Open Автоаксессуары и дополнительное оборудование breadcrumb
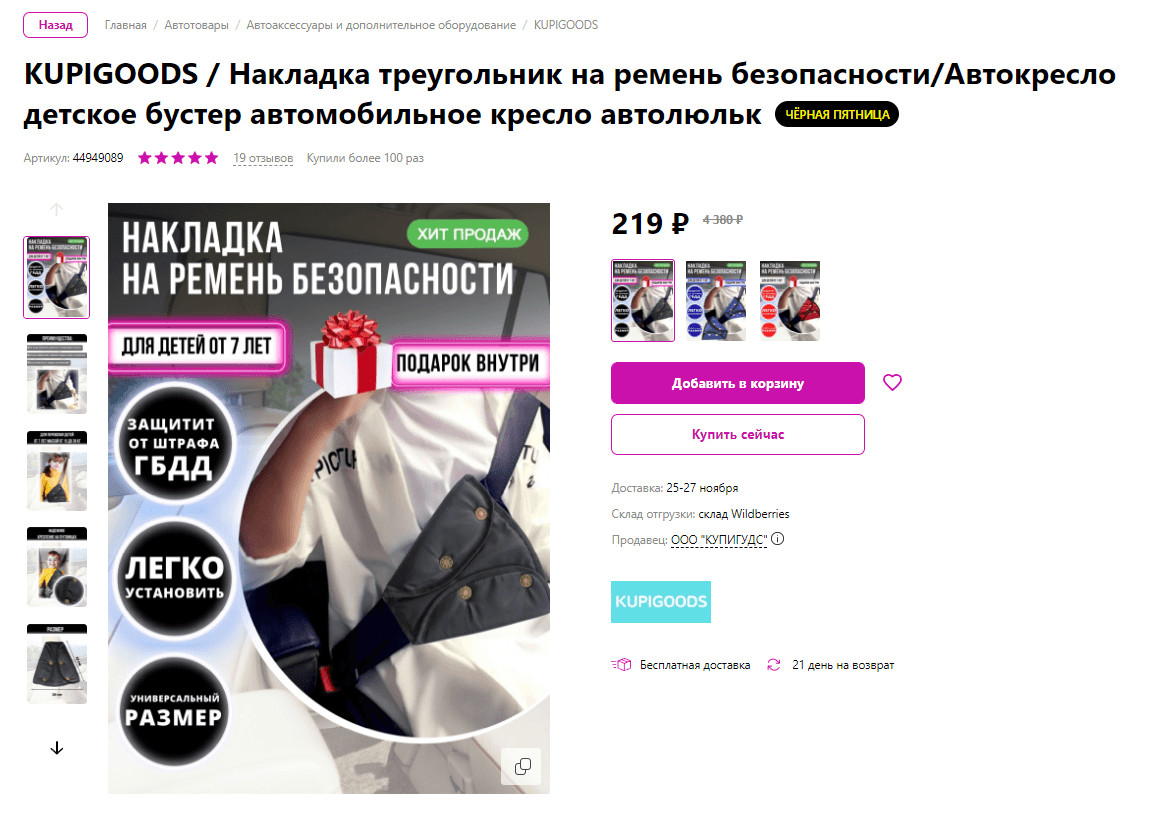This screenshot has height=829, width=1151. pyautogui.click(x=381, y=25)
